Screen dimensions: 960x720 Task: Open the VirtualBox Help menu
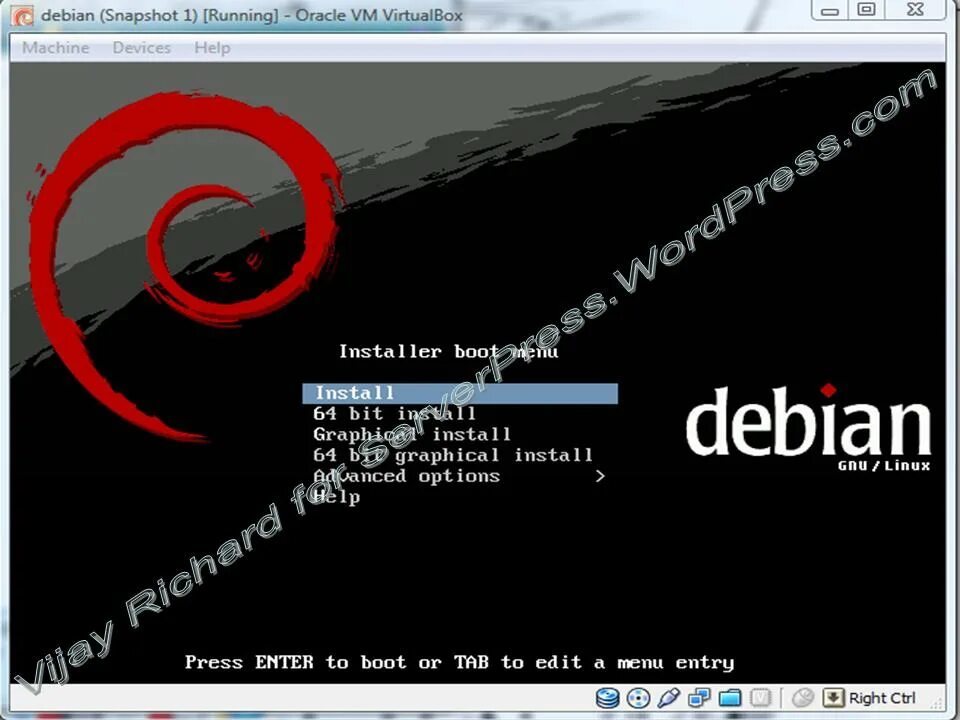(212, 48)
